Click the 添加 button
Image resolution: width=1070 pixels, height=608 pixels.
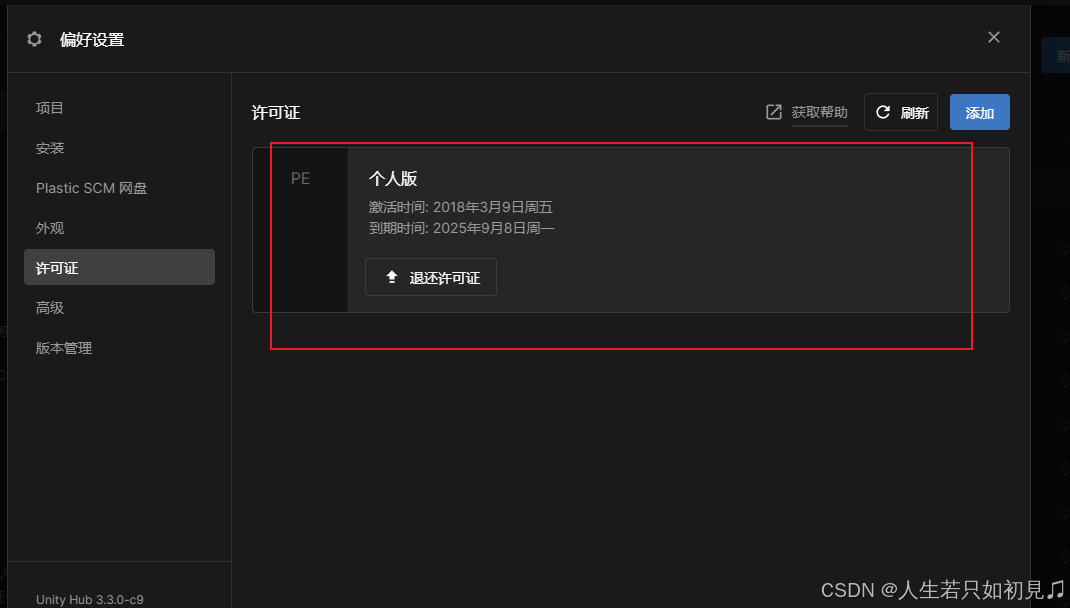pos(979,113)
